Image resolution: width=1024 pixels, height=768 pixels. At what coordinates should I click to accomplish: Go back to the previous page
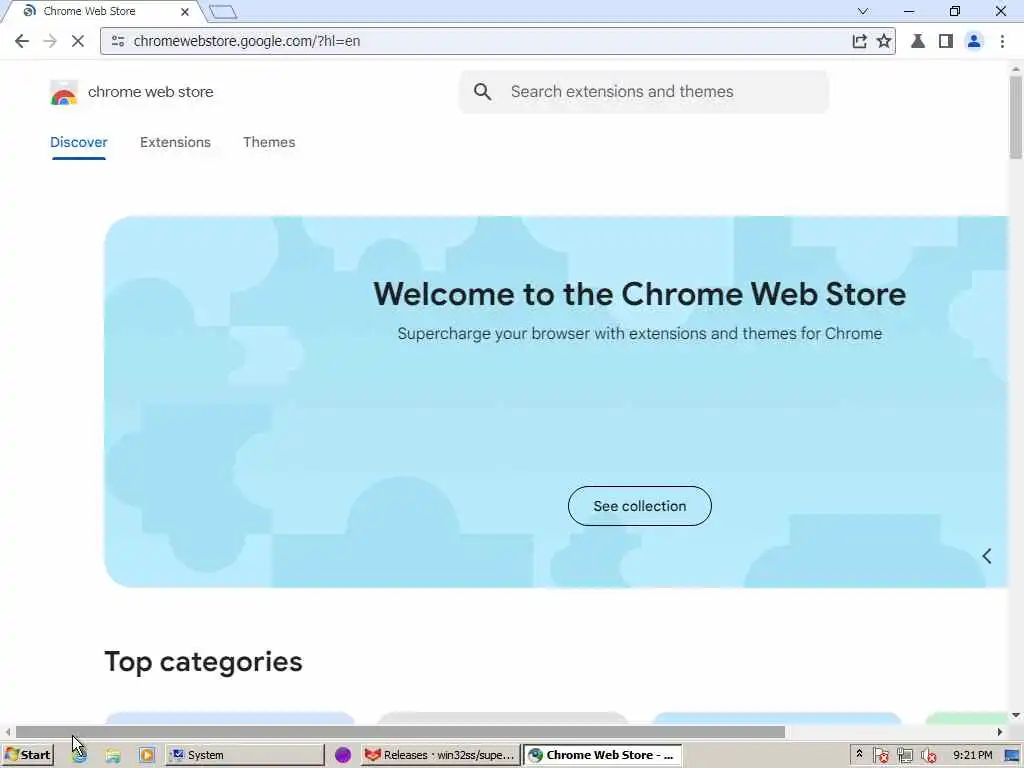[22, 41]
